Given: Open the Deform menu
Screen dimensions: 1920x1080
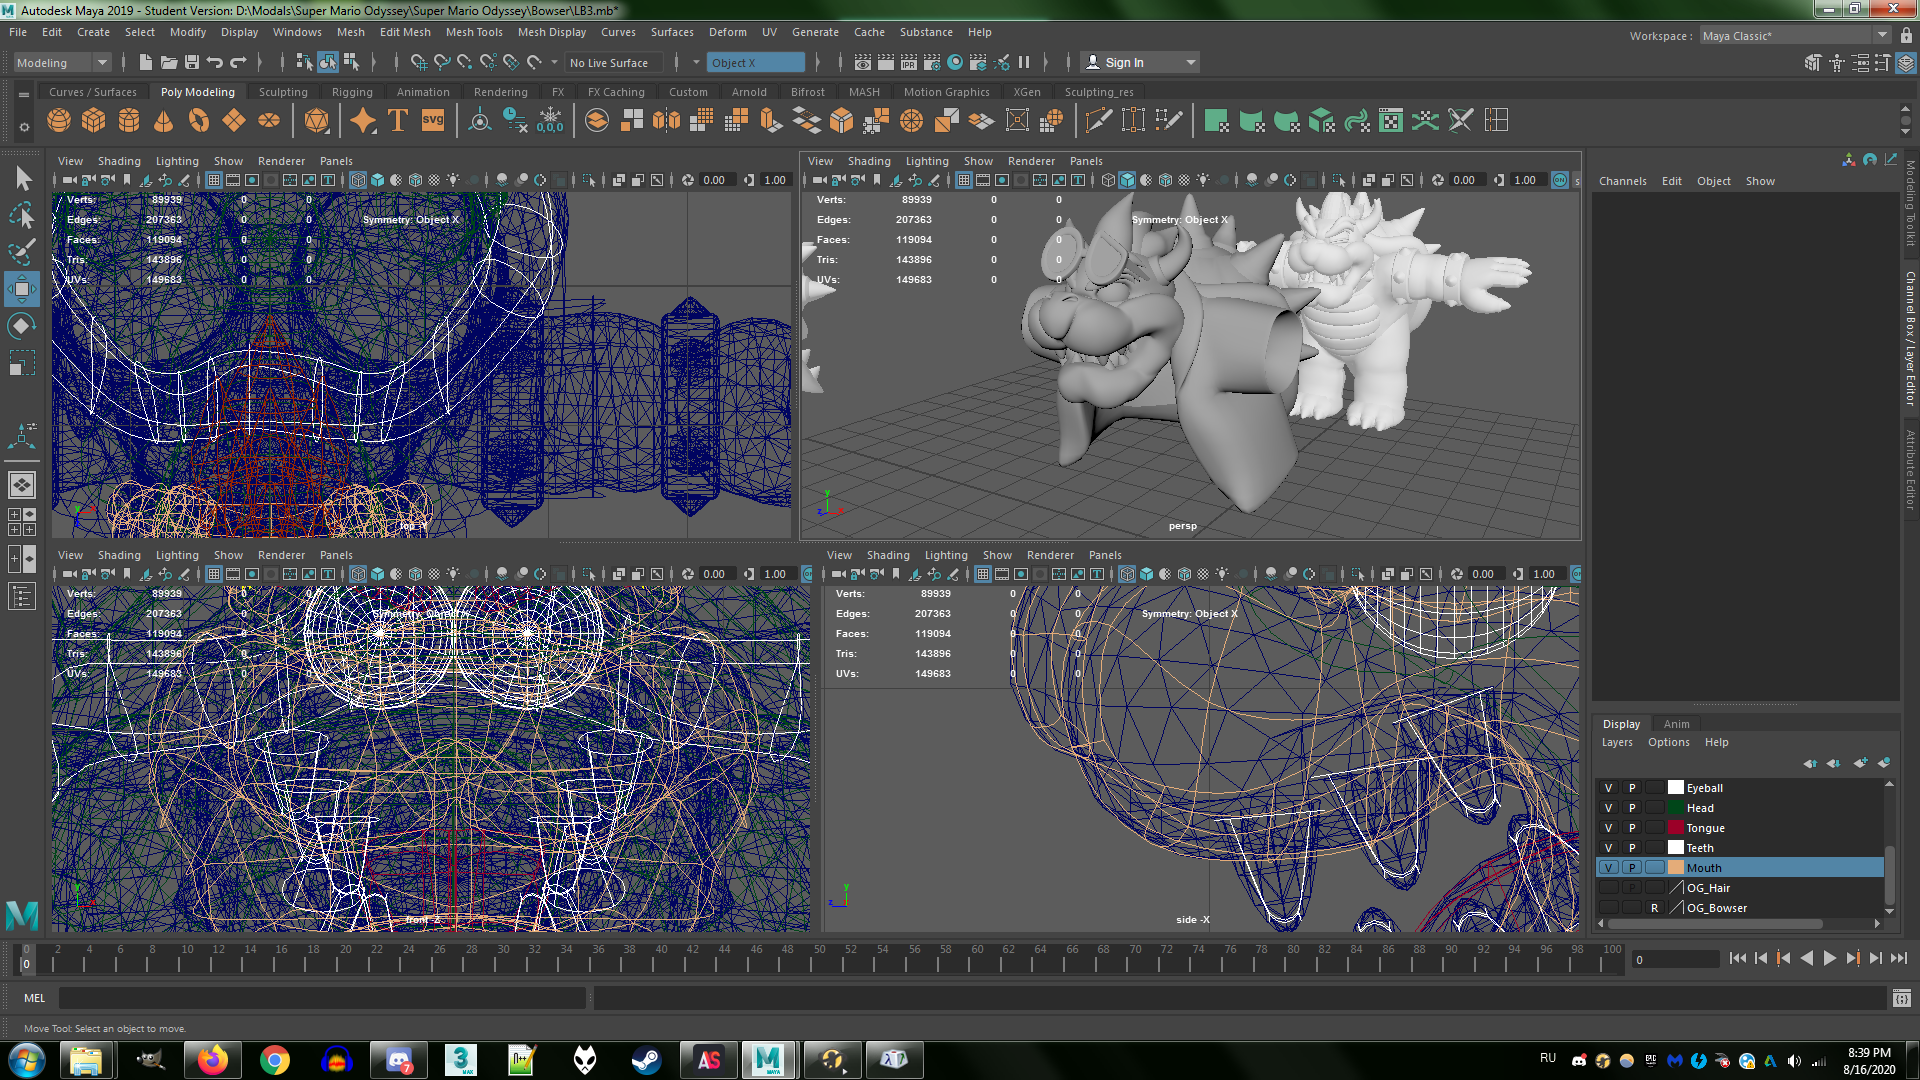Looking at the screenshot, I should [728, 32].
